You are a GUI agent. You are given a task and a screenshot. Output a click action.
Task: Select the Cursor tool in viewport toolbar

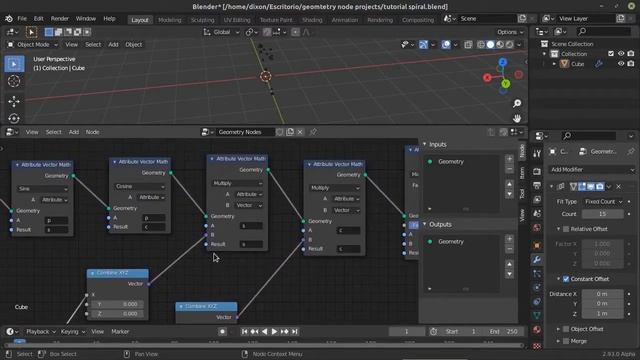click(14, 82)
